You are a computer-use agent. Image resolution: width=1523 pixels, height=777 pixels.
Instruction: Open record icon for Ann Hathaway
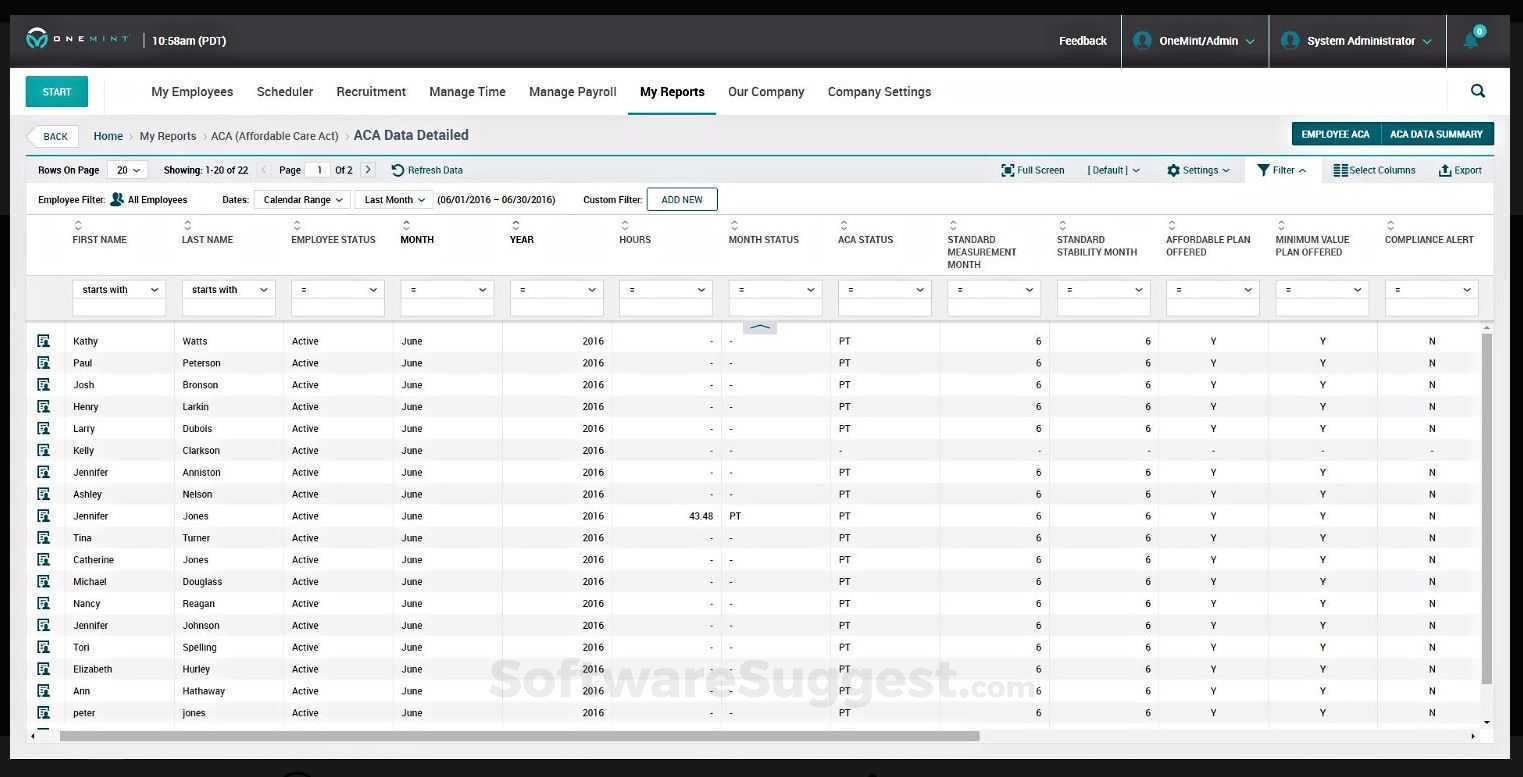[43, 691]
